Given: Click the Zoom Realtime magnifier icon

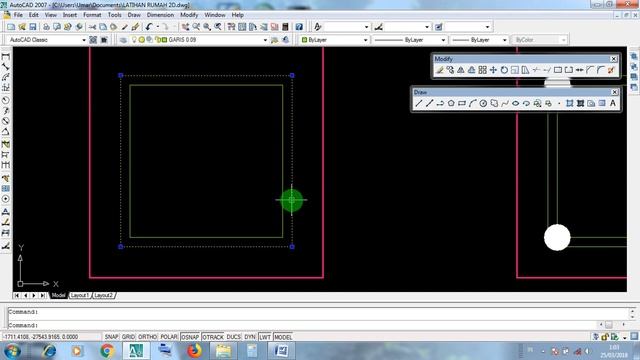Looking at the screenshot, I should pos(196,27).
